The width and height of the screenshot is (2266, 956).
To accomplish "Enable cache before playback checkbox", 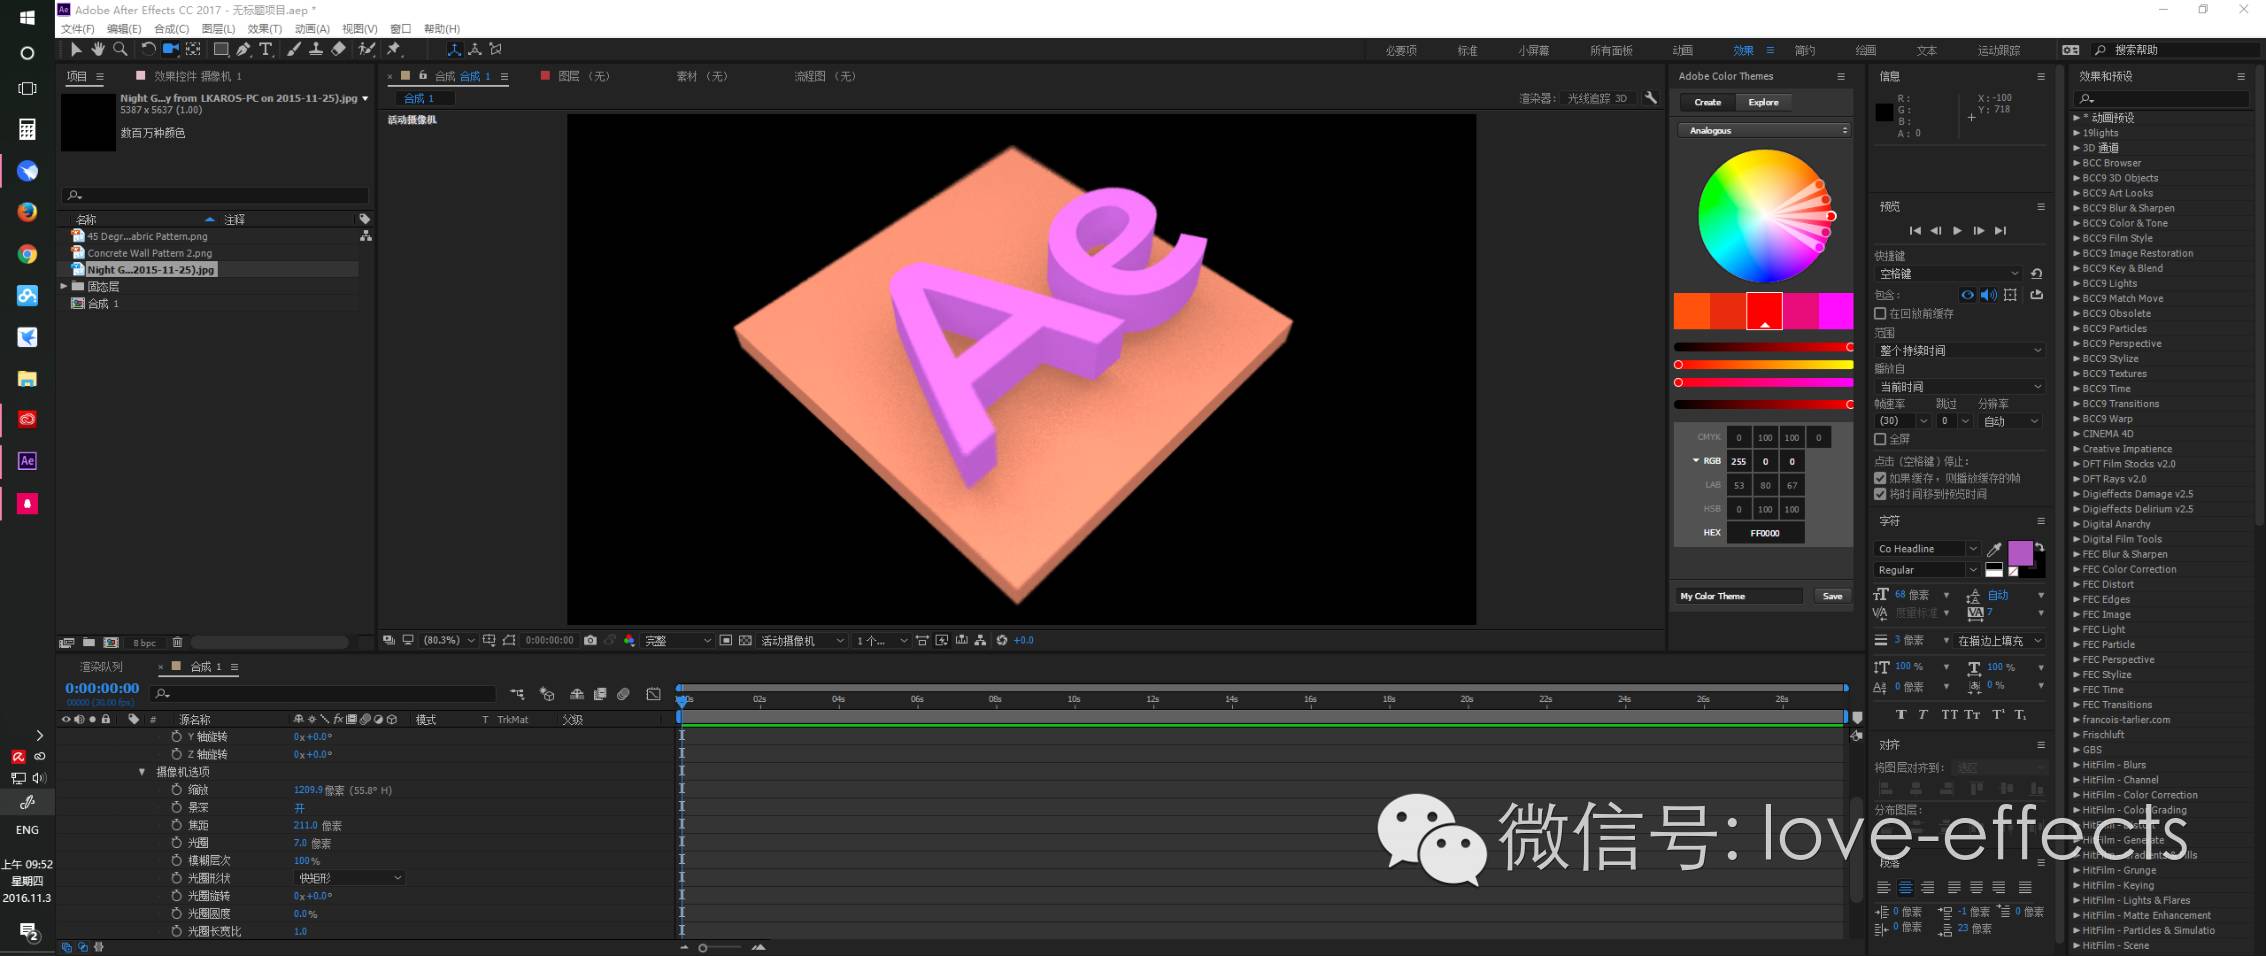I will click(1880, 314).
